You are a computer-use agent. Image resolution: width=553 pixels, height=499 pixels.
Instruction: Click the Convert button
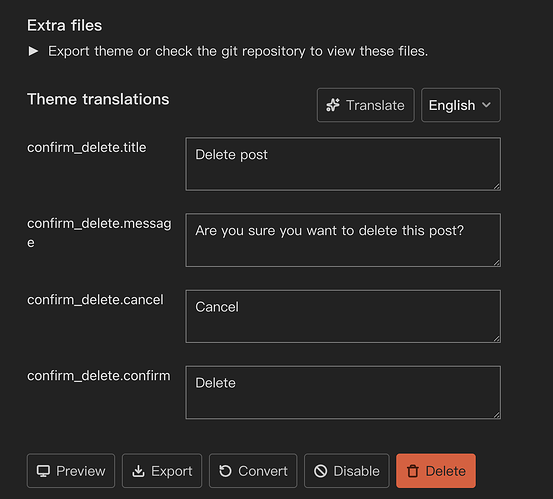pos(253,471)
